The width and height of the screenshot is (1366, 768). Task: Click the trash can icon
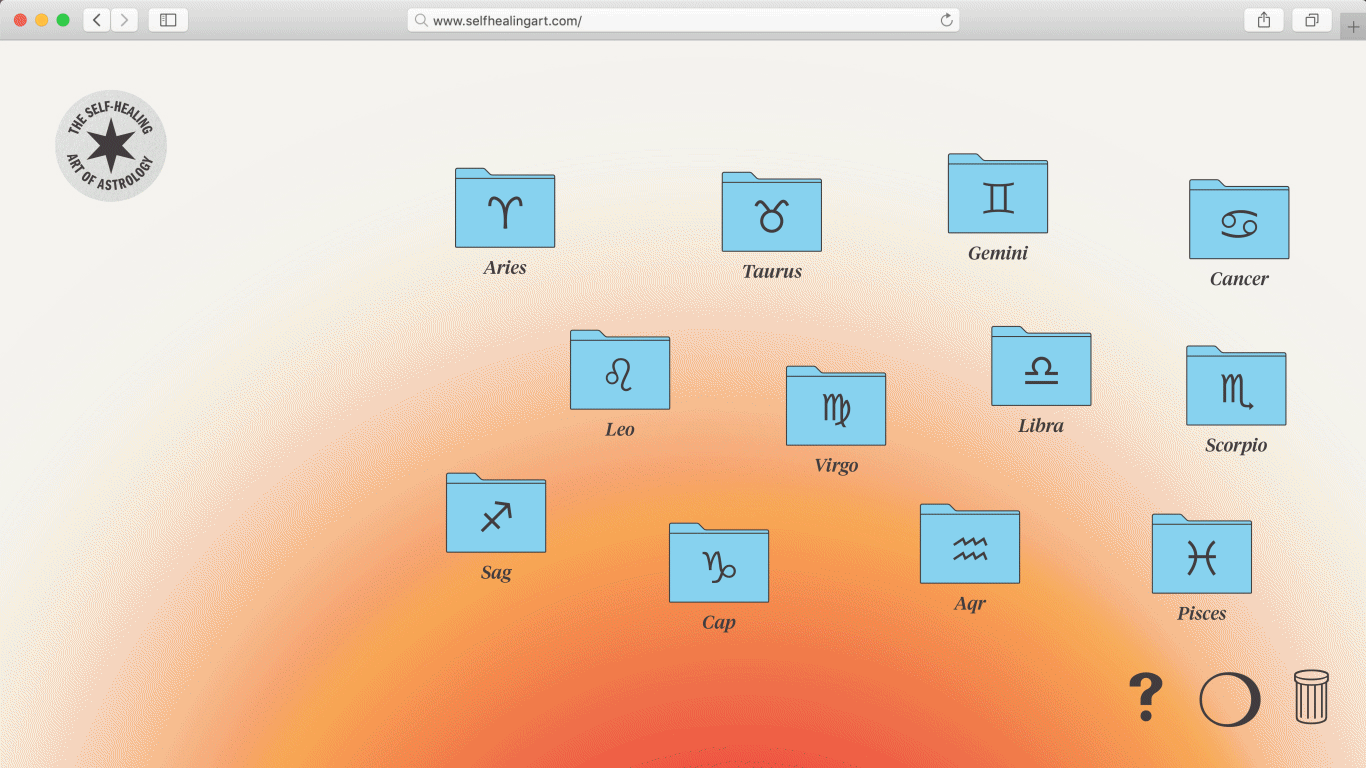click(x=1311, y=697)
